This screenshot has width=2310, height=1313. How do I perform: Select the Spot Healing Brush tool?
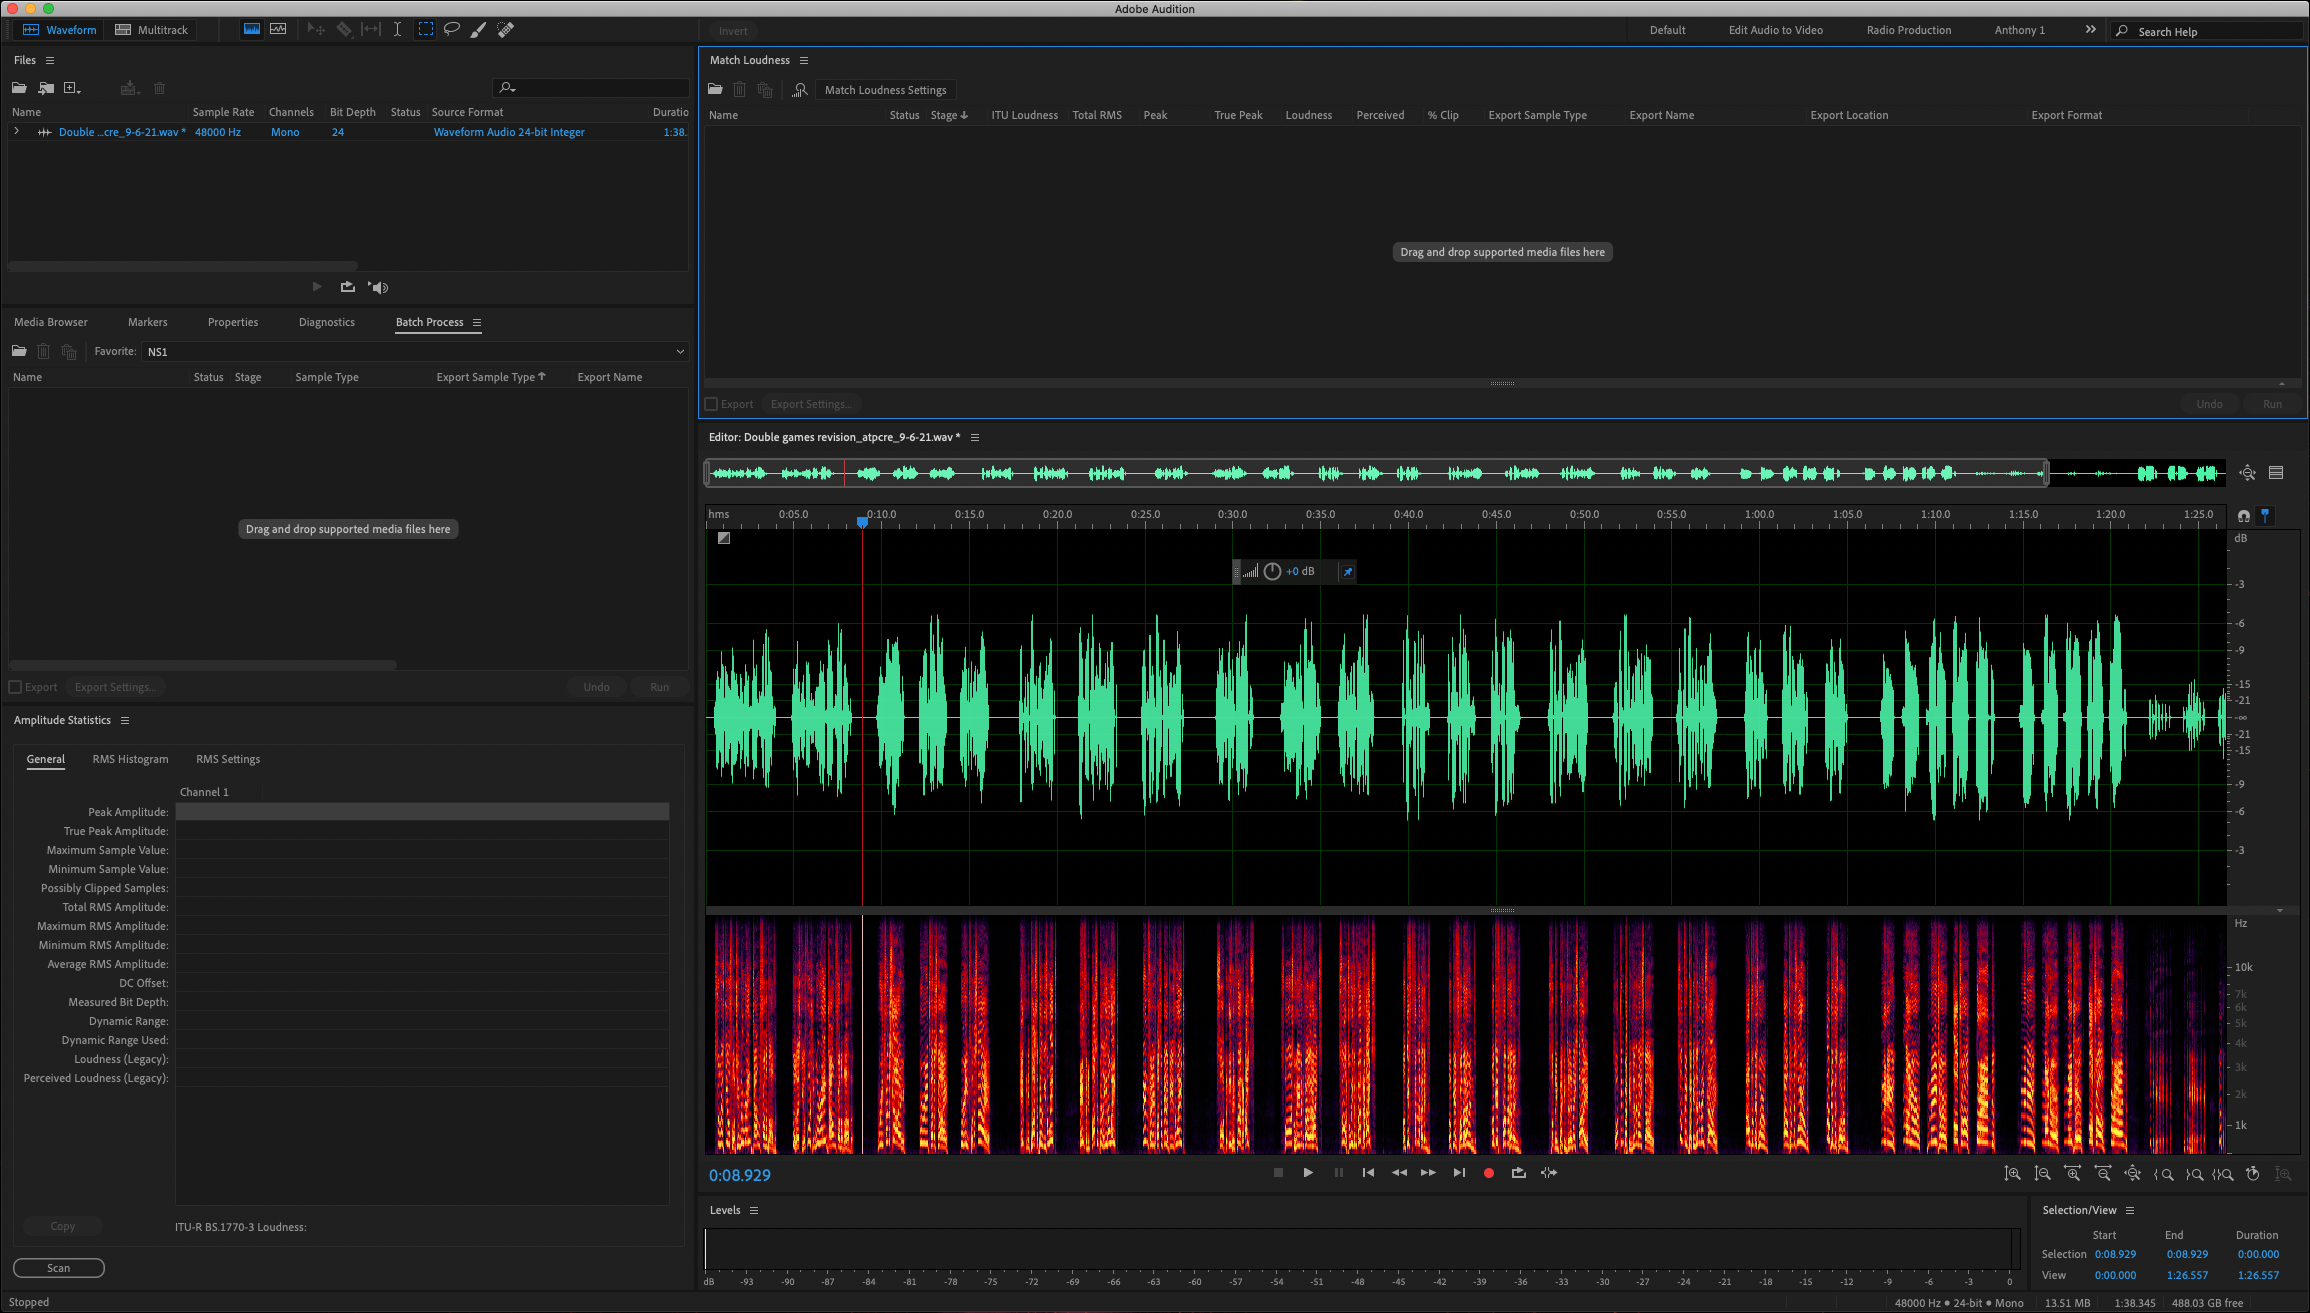click(506, 29)
